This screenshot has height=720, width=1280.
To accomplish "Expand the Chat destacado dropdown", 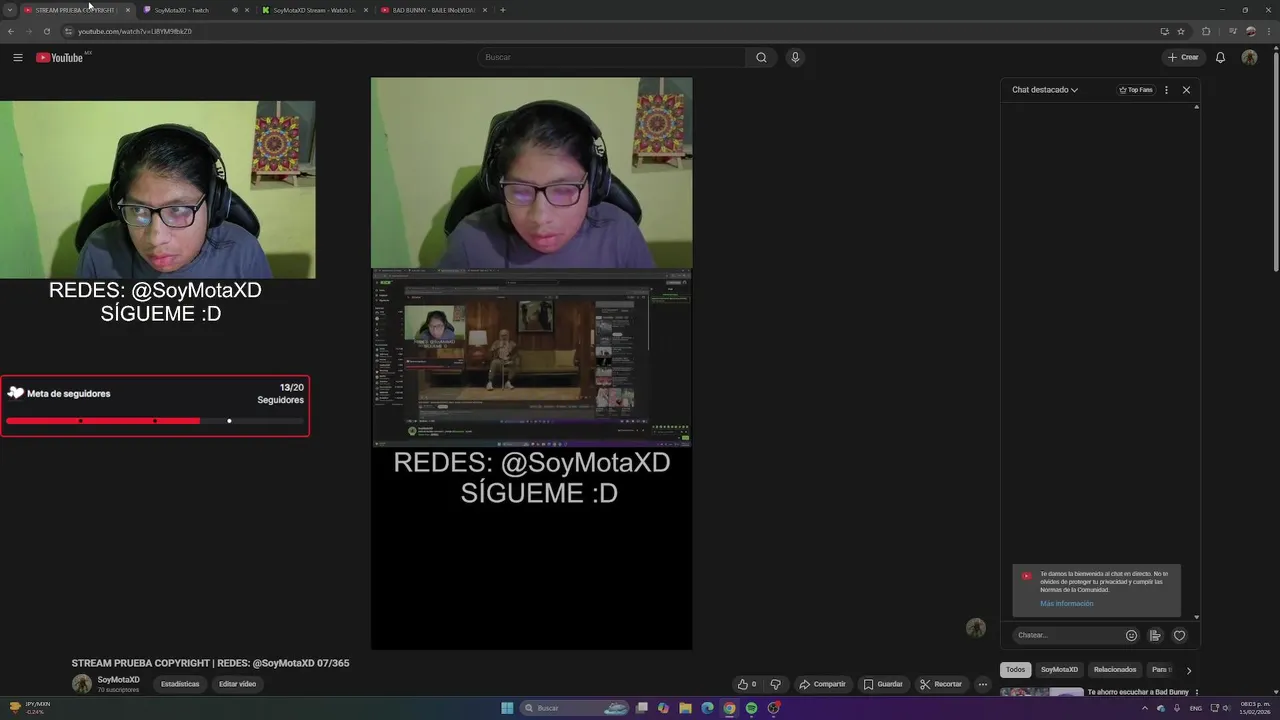I will coord(1045,90).
